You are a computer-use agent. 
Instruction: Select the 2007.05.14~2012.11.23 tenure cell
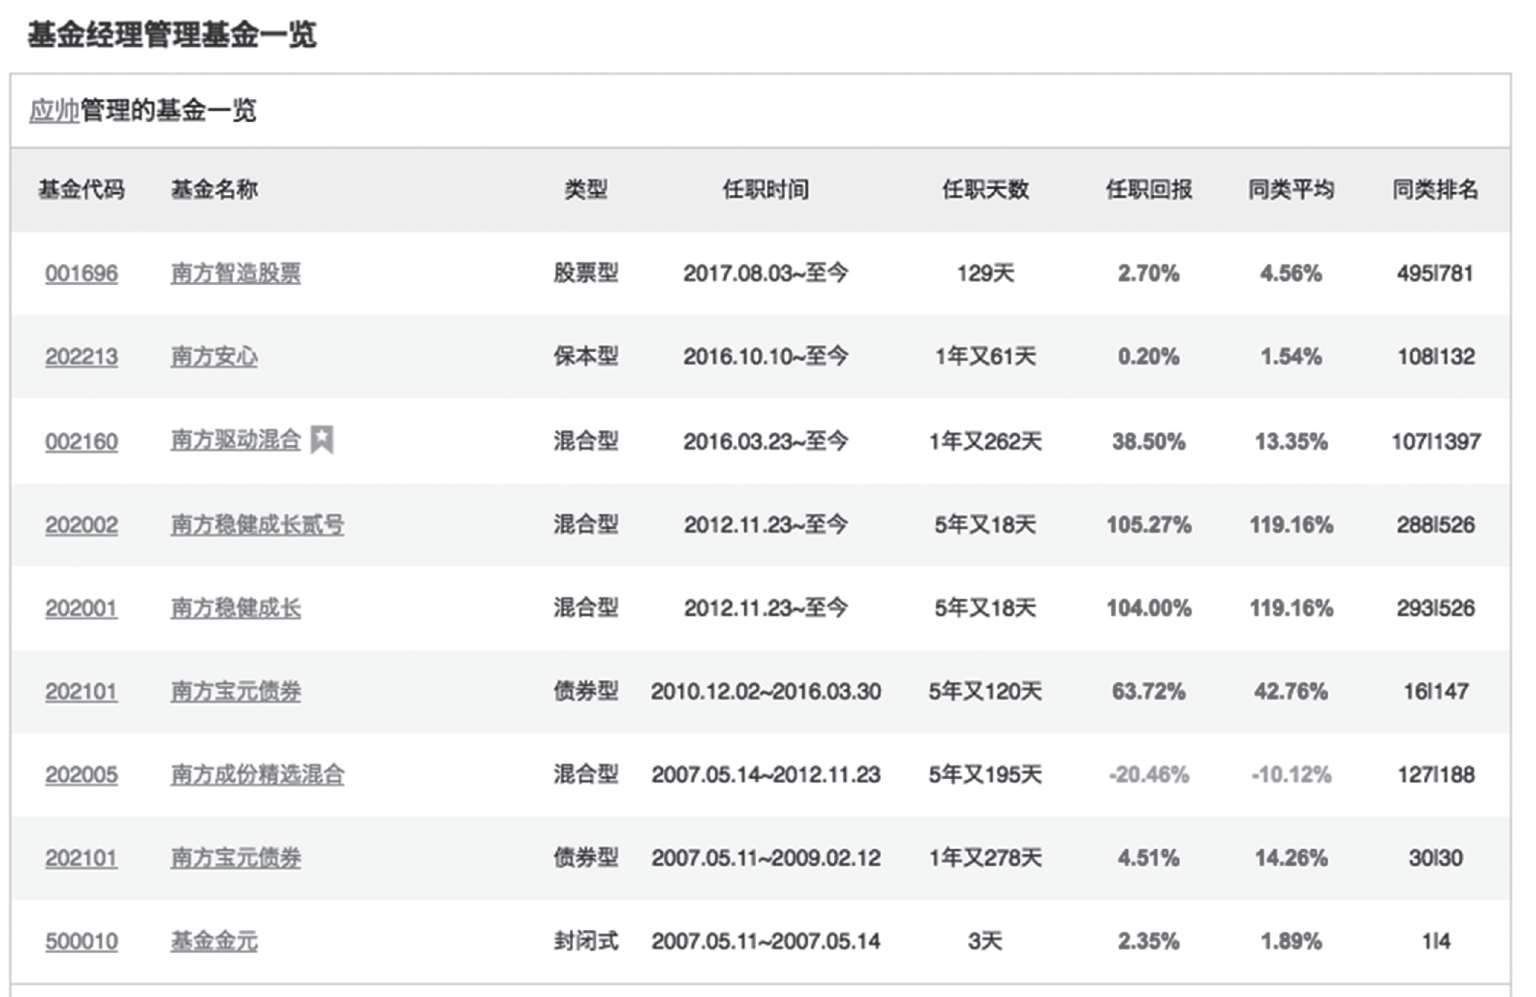coord(766,775)
